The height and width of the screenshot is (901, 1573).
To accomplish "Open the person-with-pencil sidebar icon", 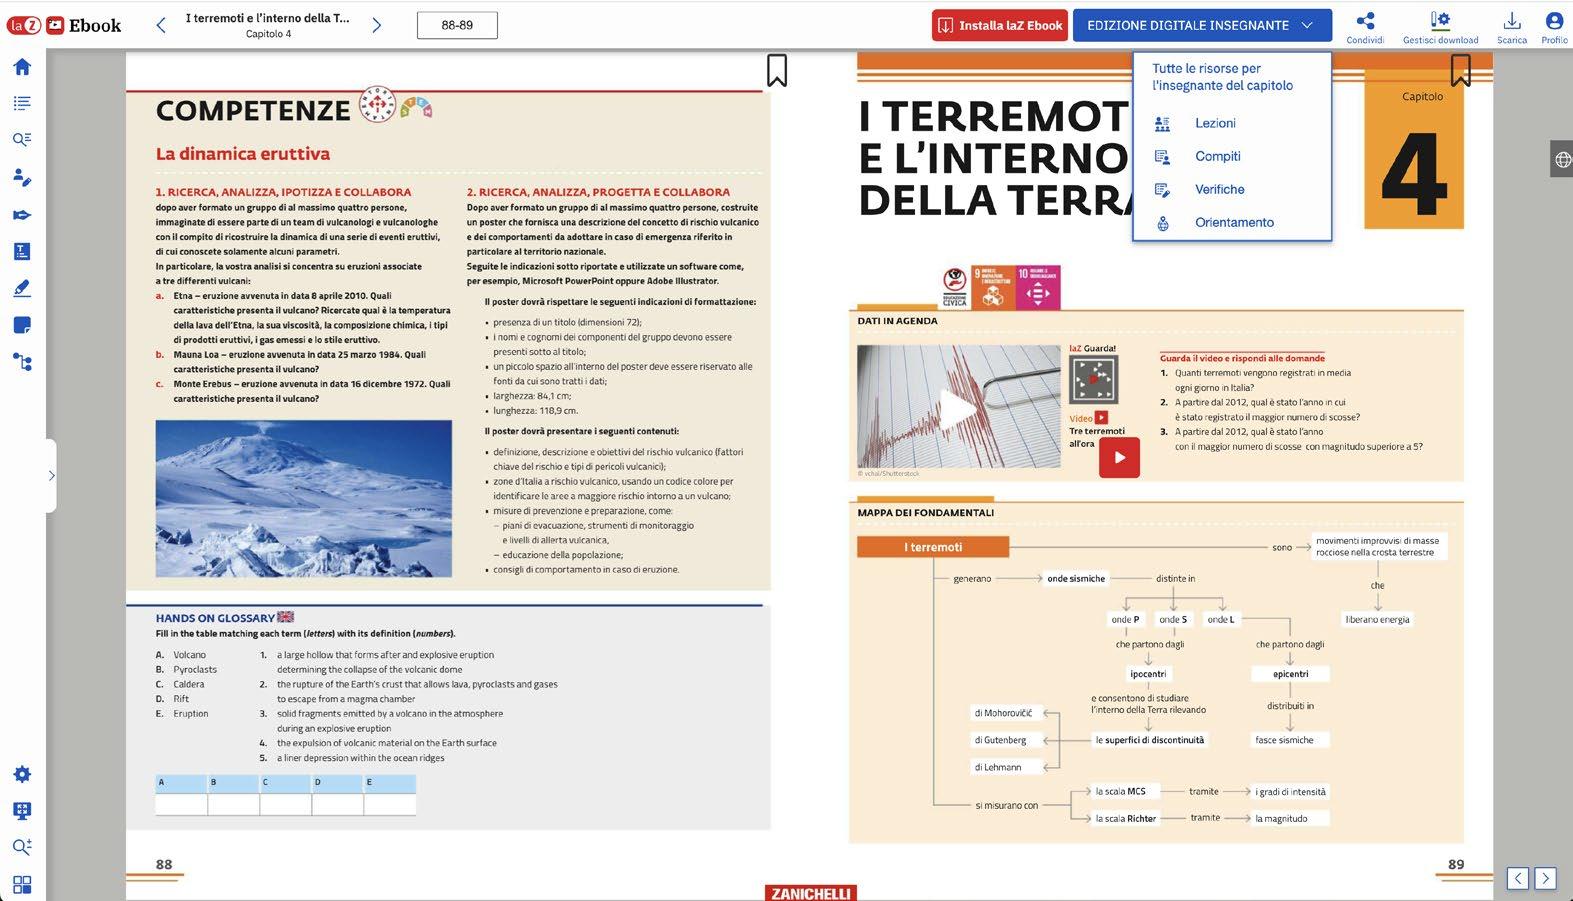I will [22, 177].
